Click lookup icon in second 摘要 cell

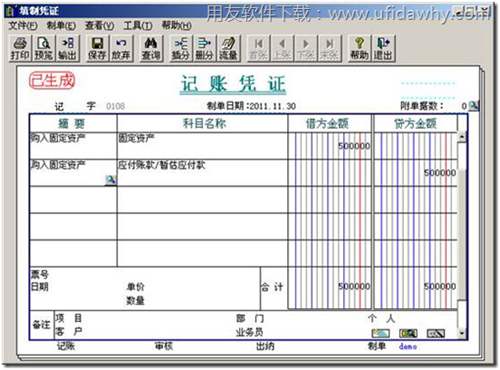pyautogui.click(x=111, y=180)
